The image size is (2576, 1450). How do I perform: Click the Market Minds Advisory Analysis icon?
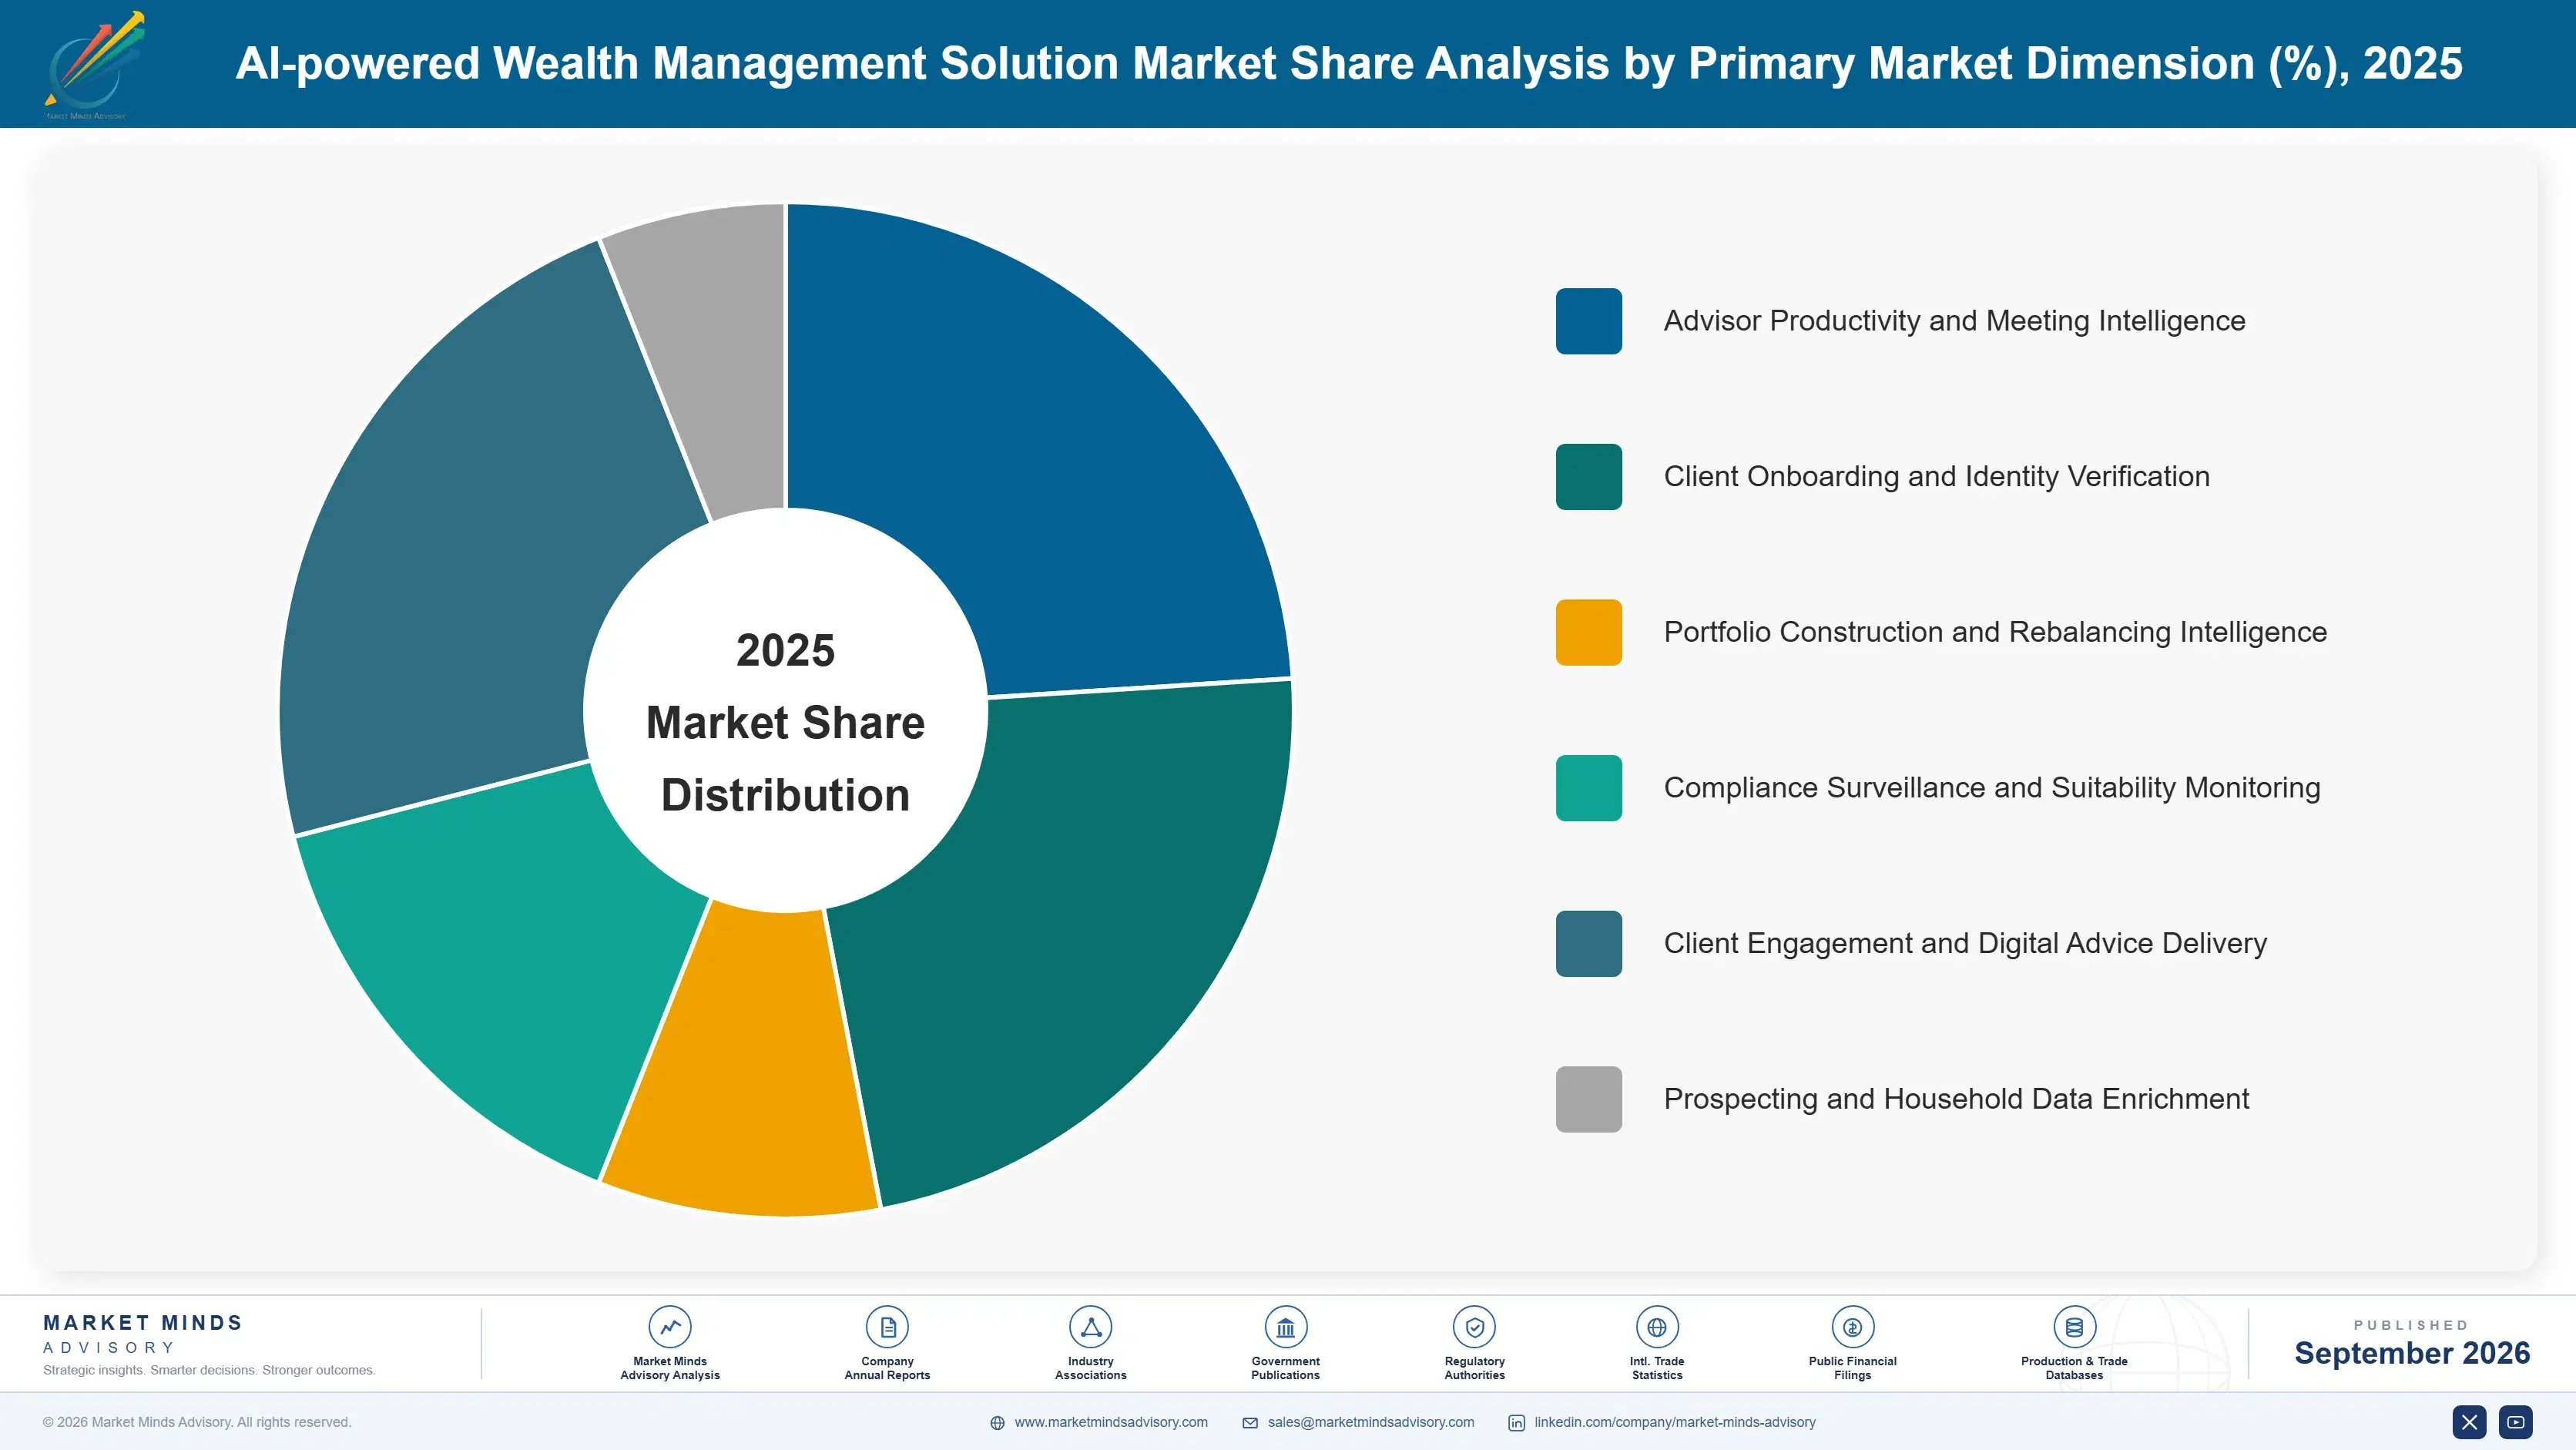(x=670, y=1327)
